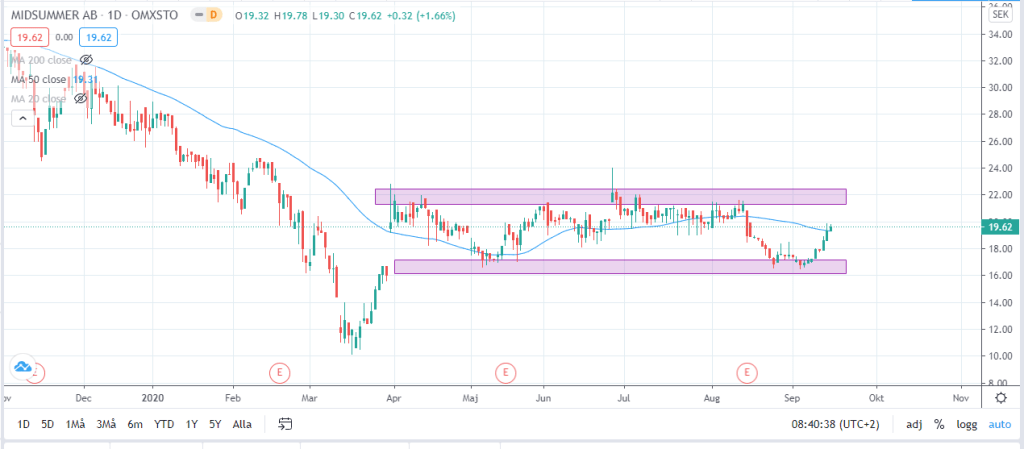Click the adj adjustment button
The height and width of the screenshot is (449, 1024).
[913, 424]
